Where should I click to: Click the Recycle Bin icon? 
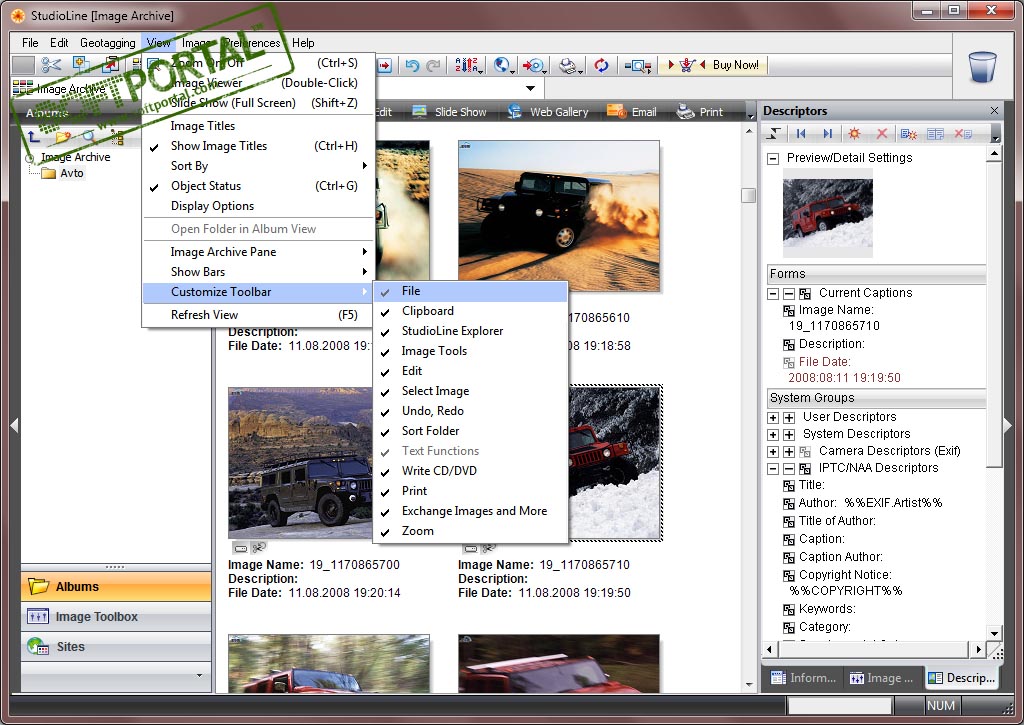click(982, 67)
